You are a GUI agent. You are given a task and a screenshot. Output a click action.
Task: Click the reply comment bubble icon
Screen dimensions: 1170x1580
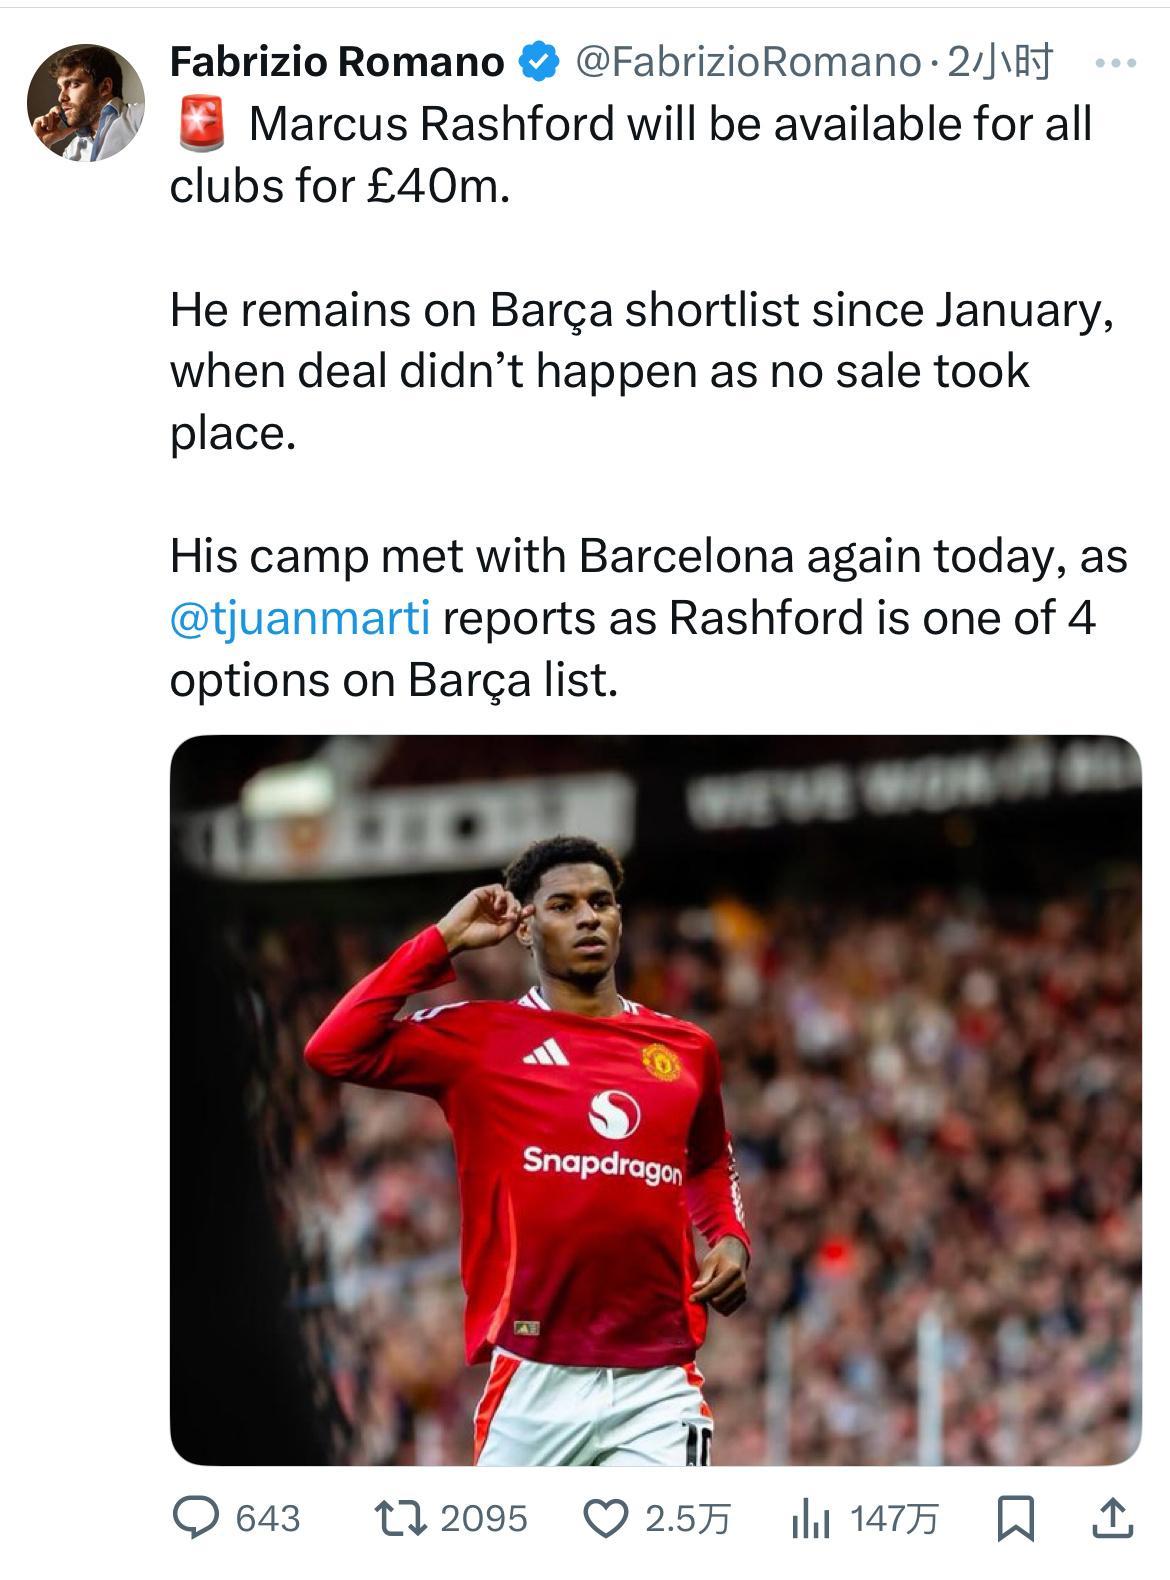pos(195,1518)
